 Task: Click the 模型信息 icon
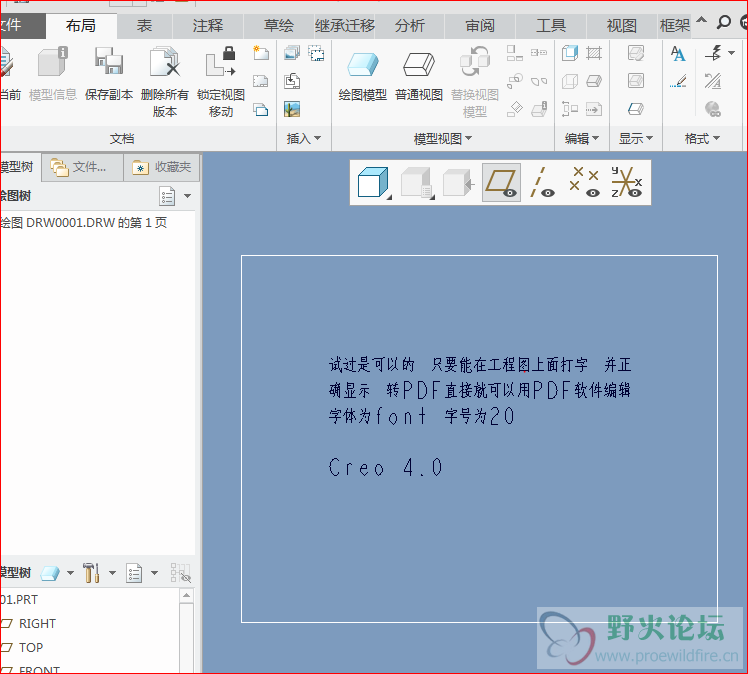52,62
